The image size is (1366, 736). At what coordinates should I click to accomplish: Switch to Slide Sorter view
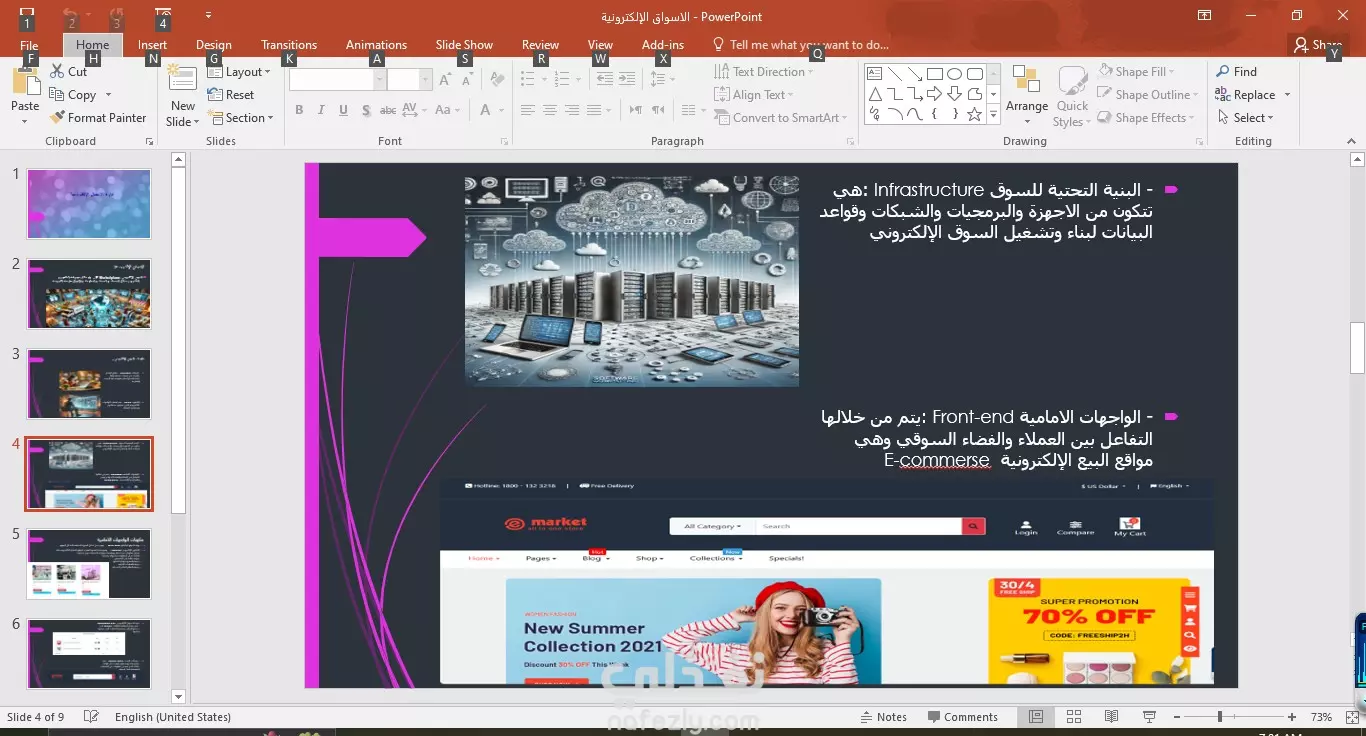(x=1074, y=717)
